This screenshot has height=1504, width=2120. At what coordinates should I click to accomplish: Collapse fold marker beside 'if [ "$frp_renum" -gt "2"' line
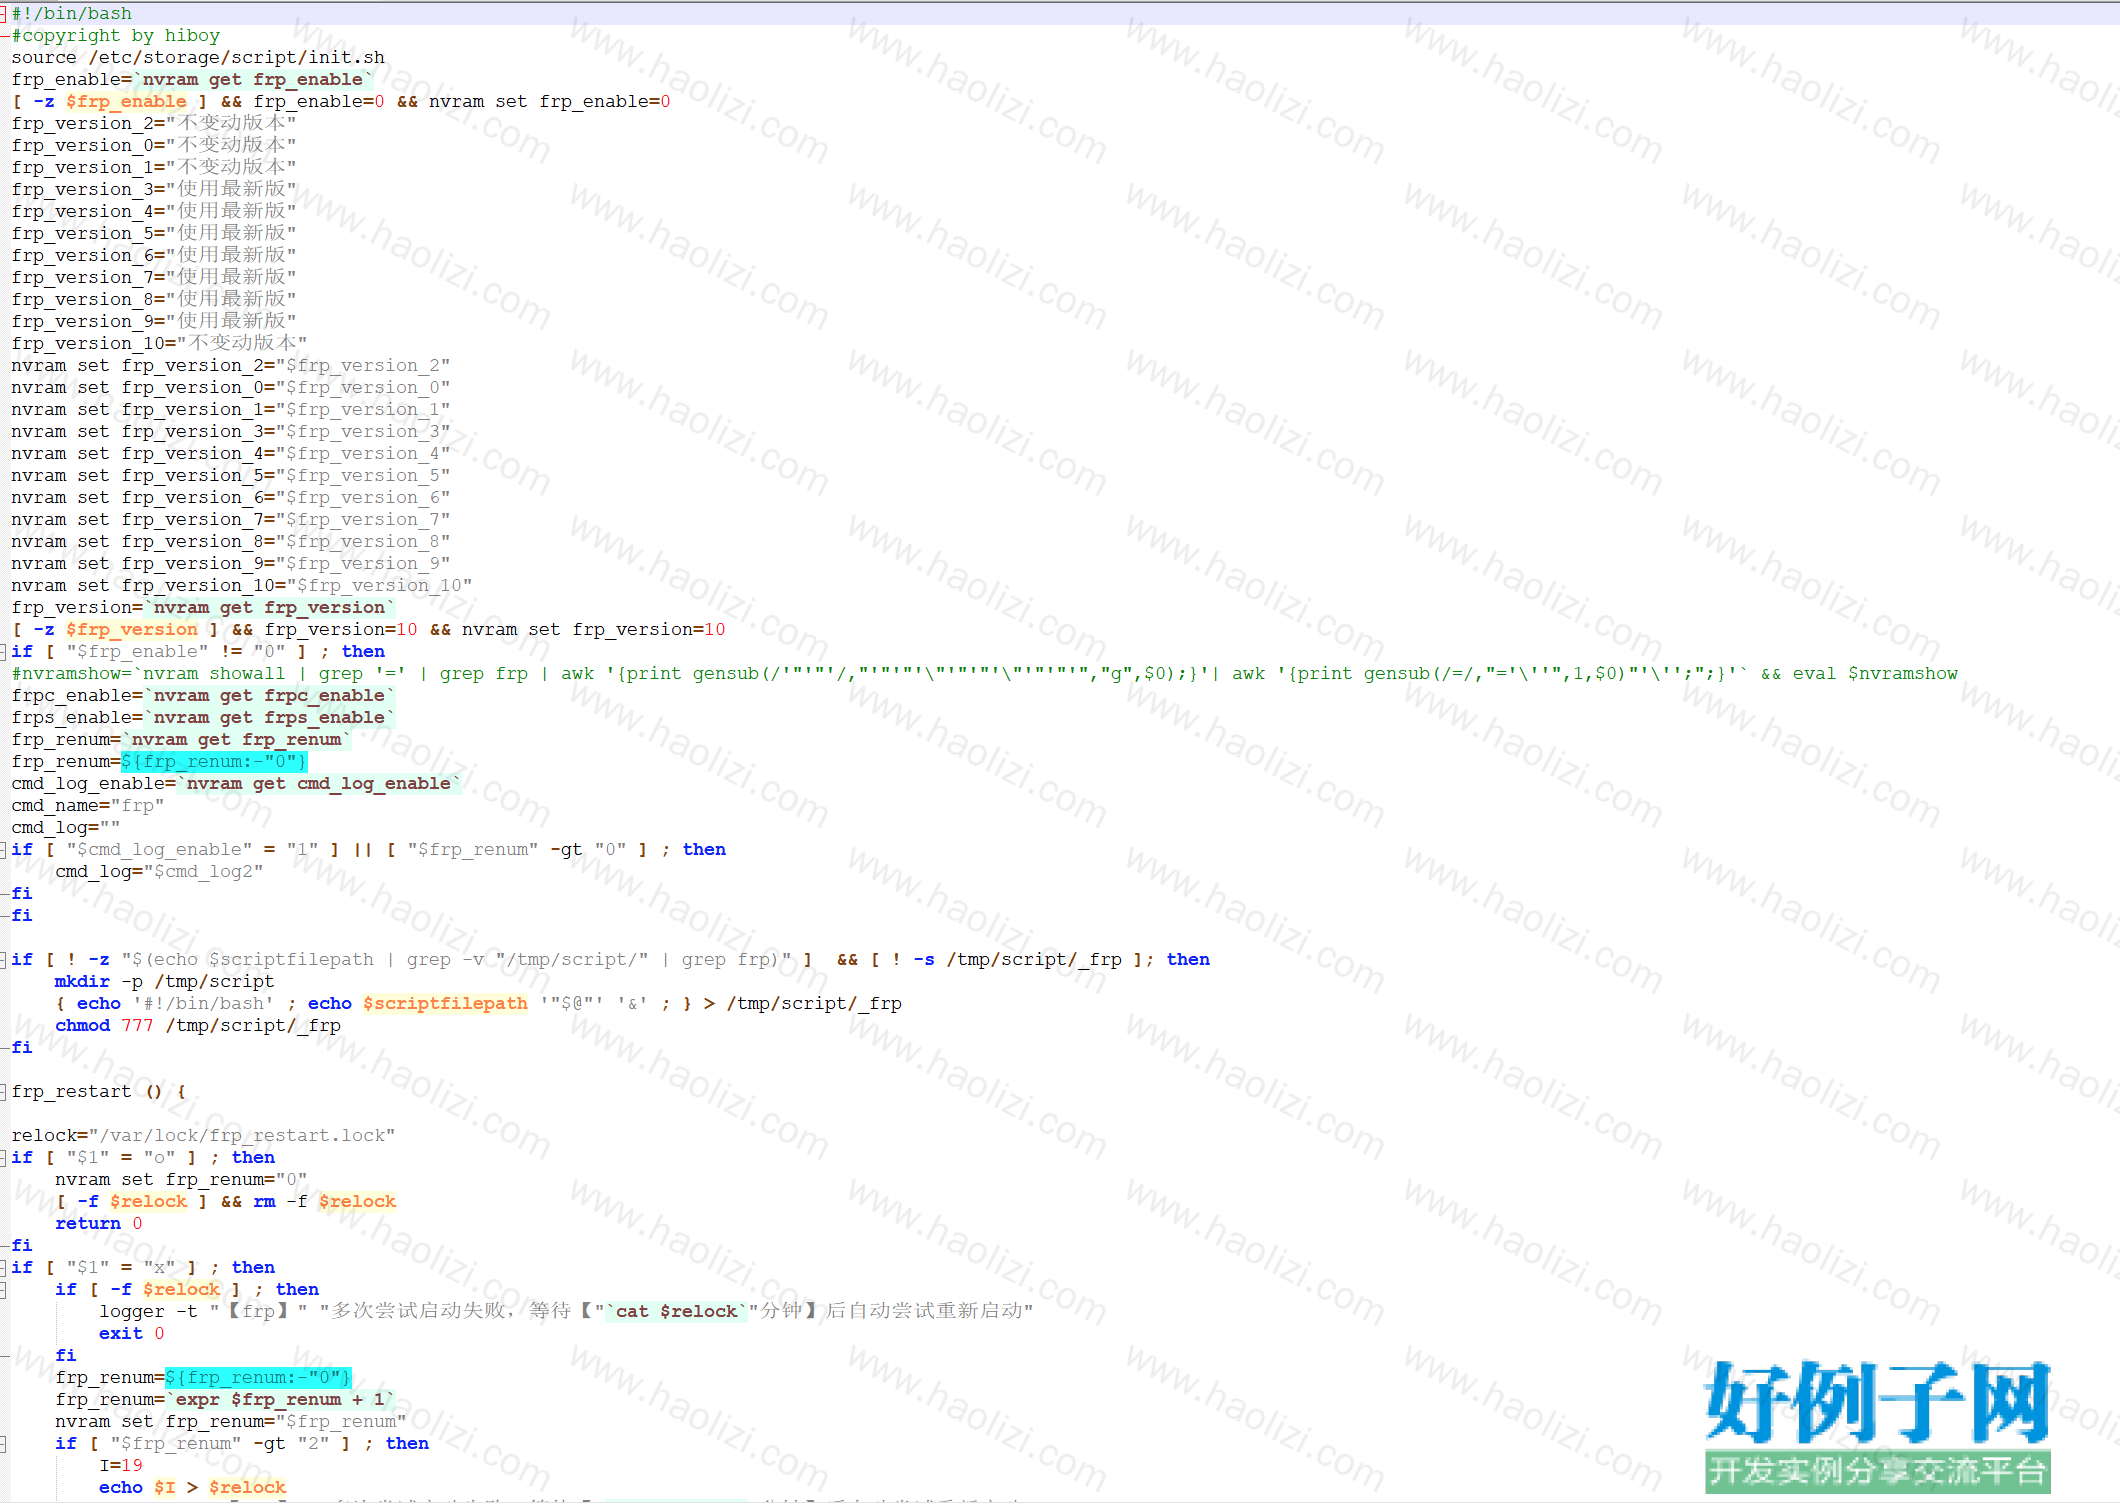(x=4, y=1443)
